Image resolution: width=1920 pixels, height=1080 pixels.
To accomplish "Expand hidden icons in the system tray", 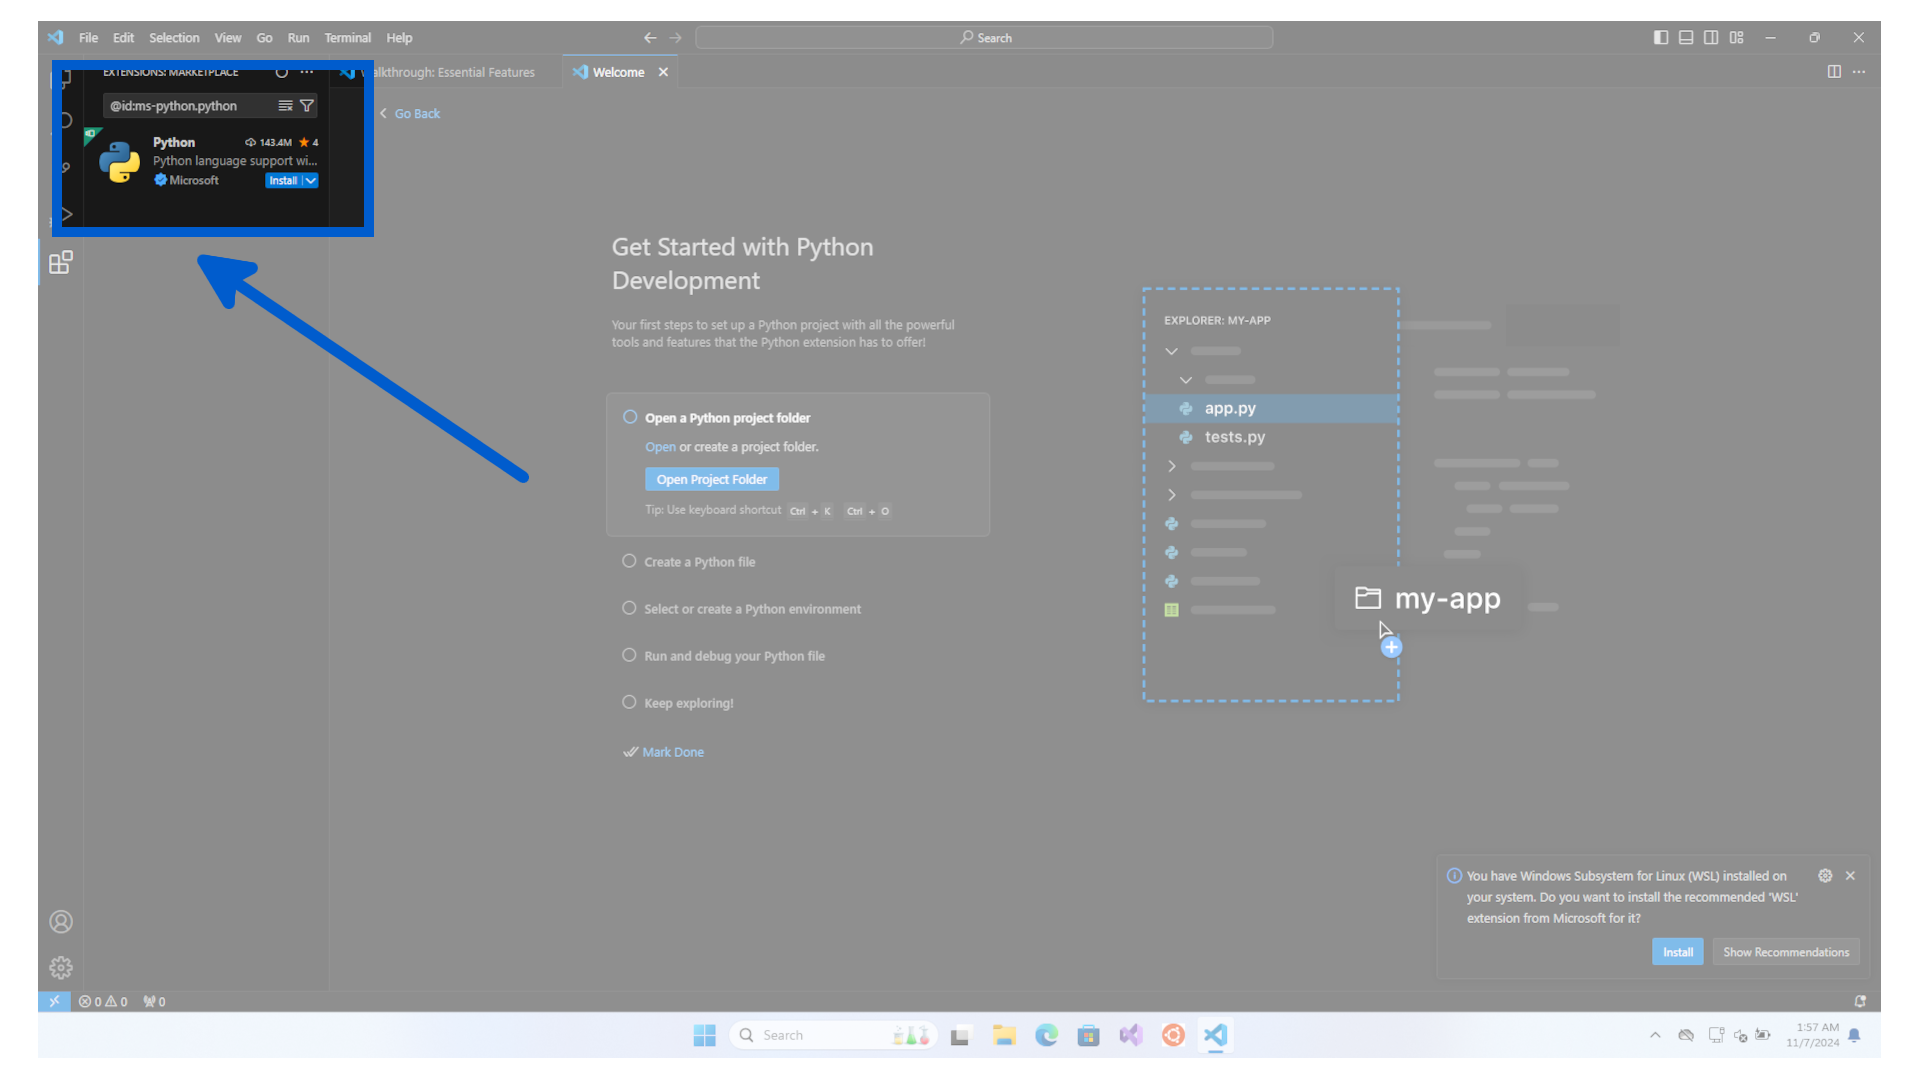I will point(1655,1035).
